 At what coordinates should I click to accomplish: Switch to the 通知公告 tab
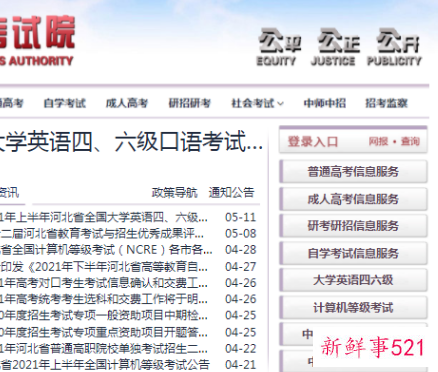point(231,192)
